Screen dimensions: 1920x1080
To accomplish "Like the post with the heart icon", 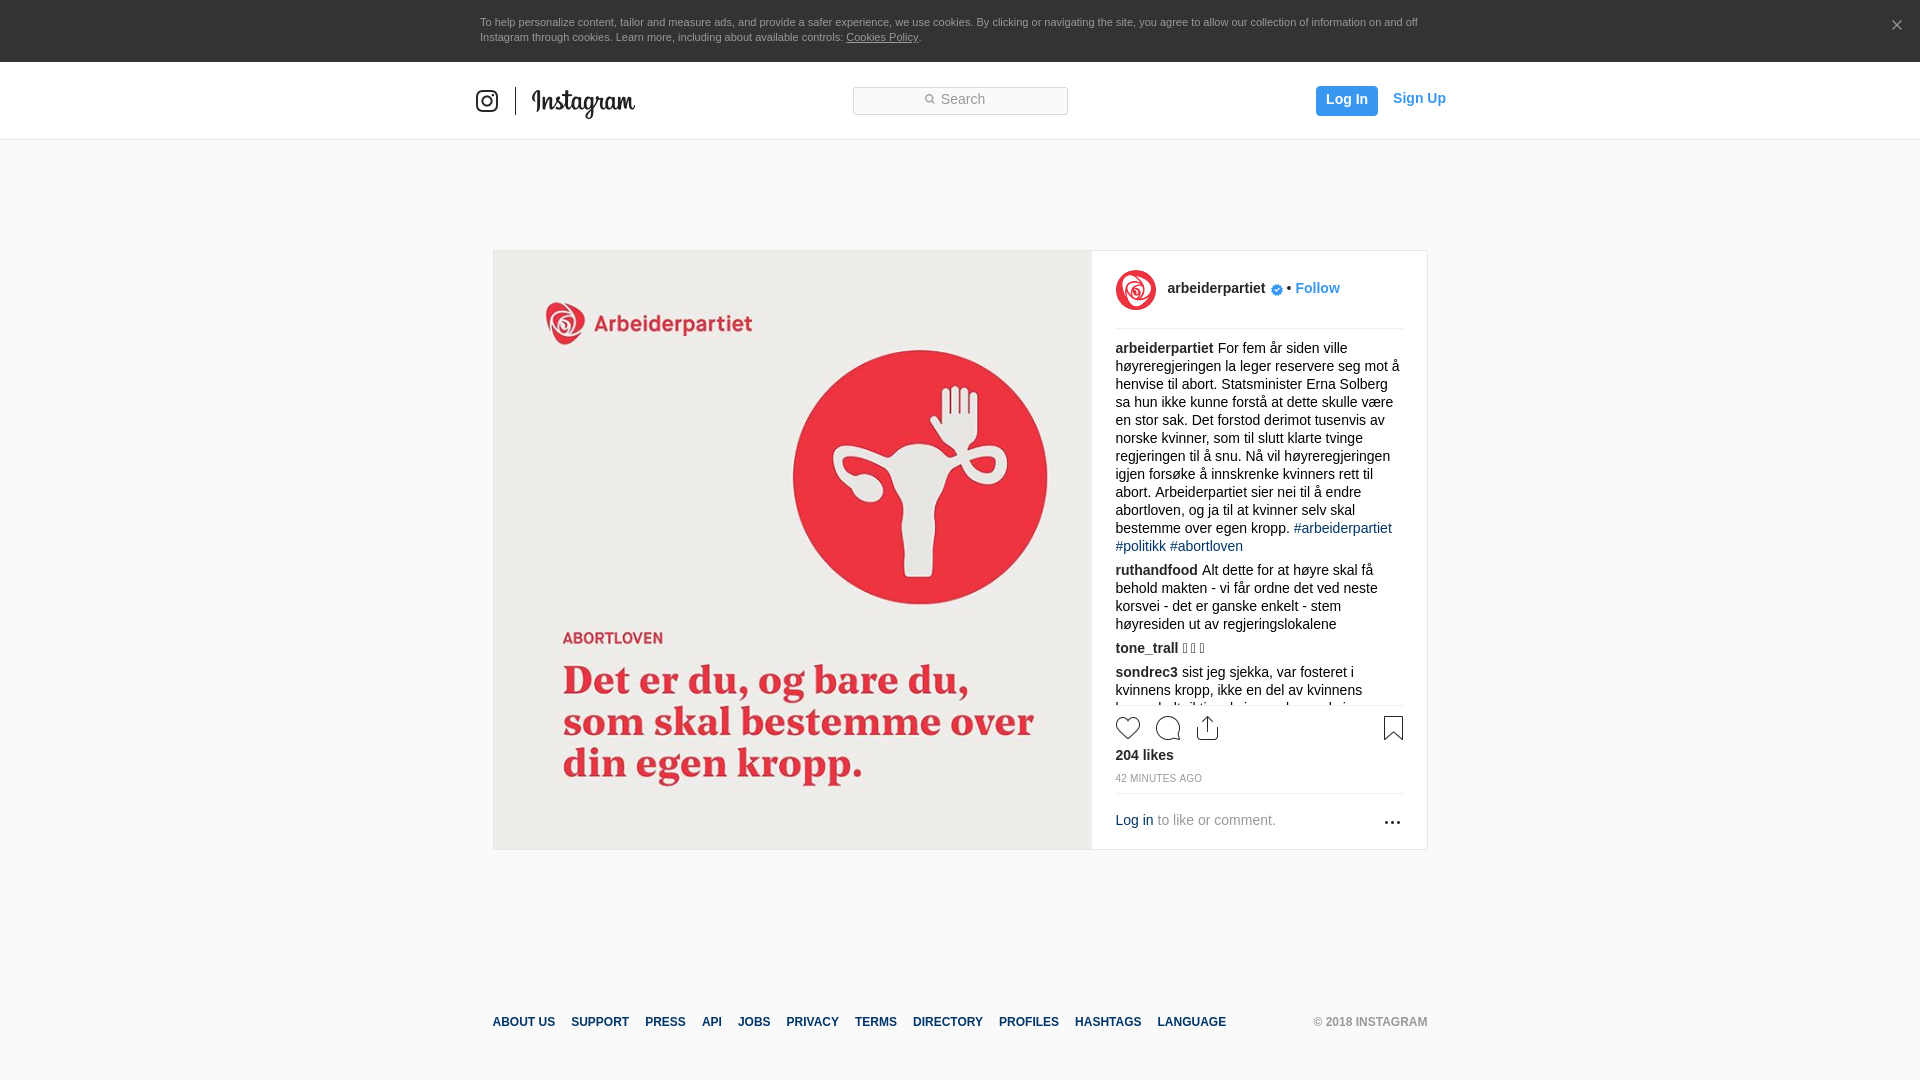I will (1128, 728).
